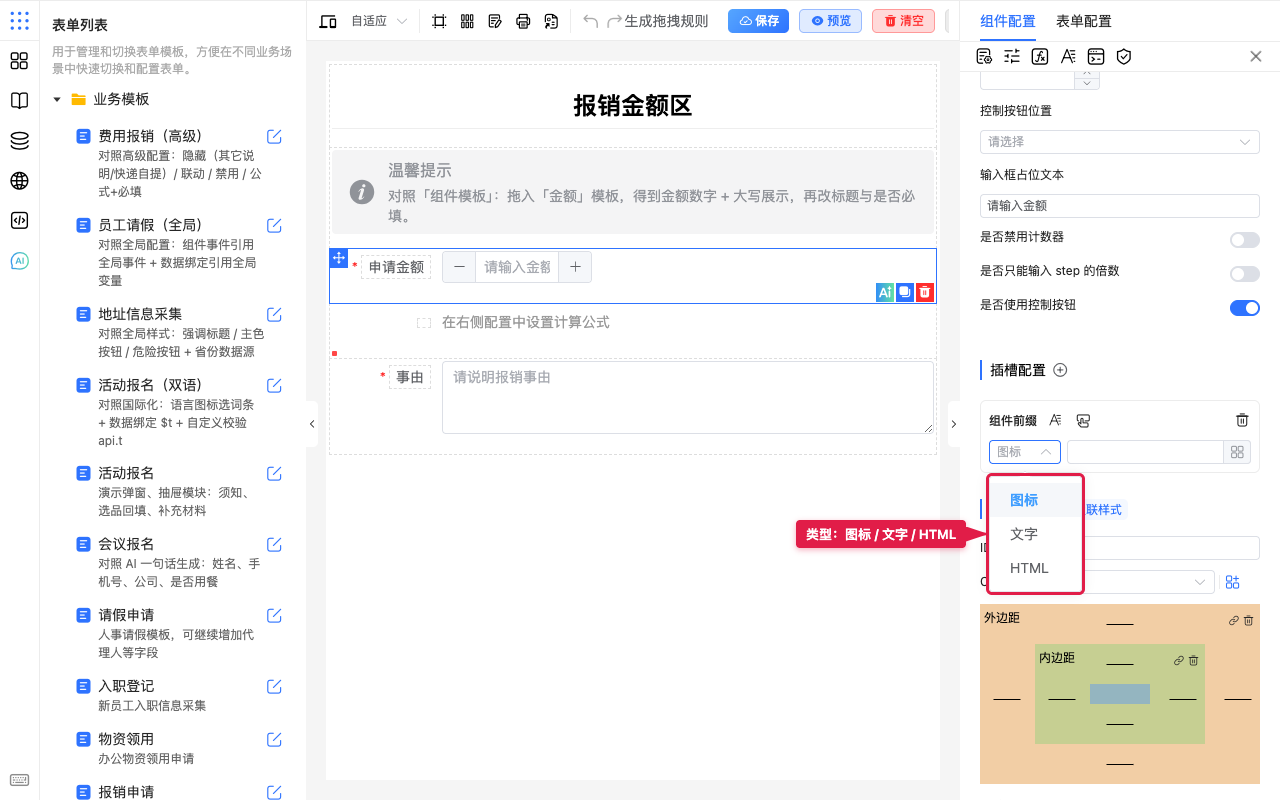Open the database sidebar icon

pos(19,141)
